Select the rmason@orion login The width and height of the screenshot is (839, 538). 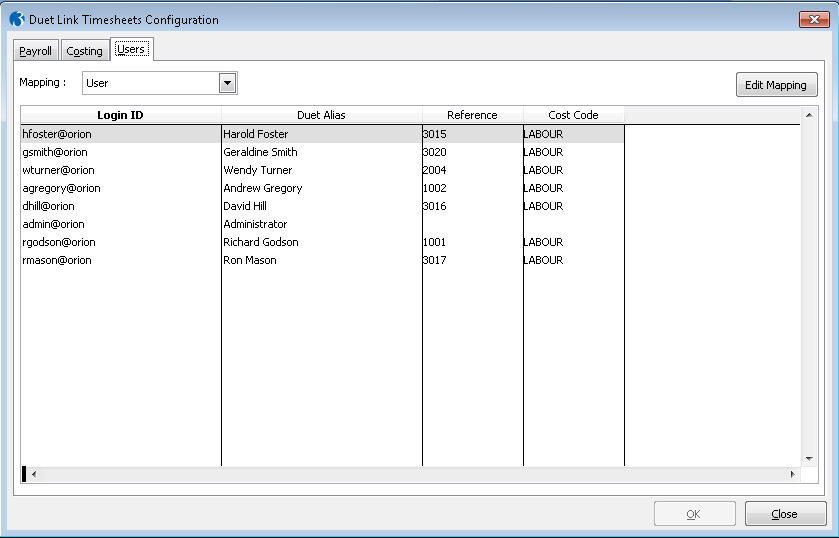[x=57, y=260]
